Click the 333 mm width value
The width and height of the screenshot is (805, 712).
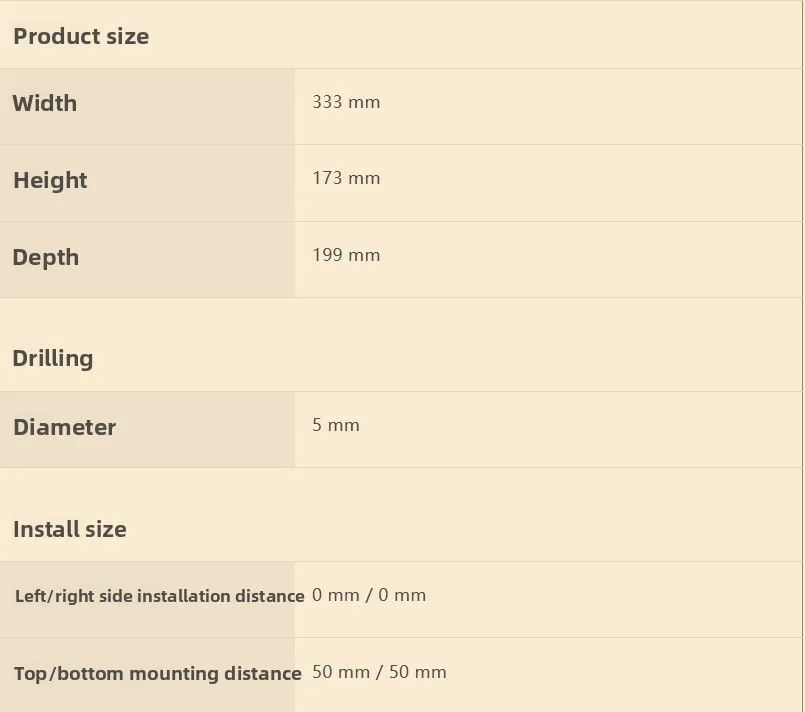[346, 102]
